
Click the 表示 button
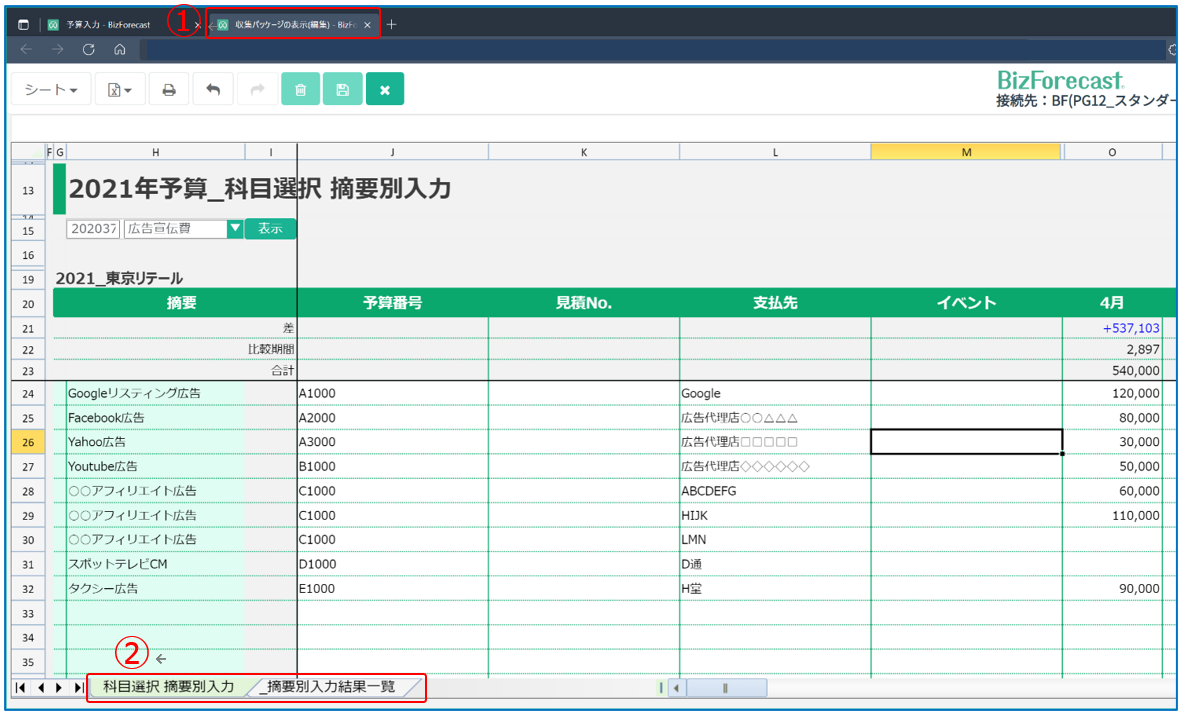[270, 229]
